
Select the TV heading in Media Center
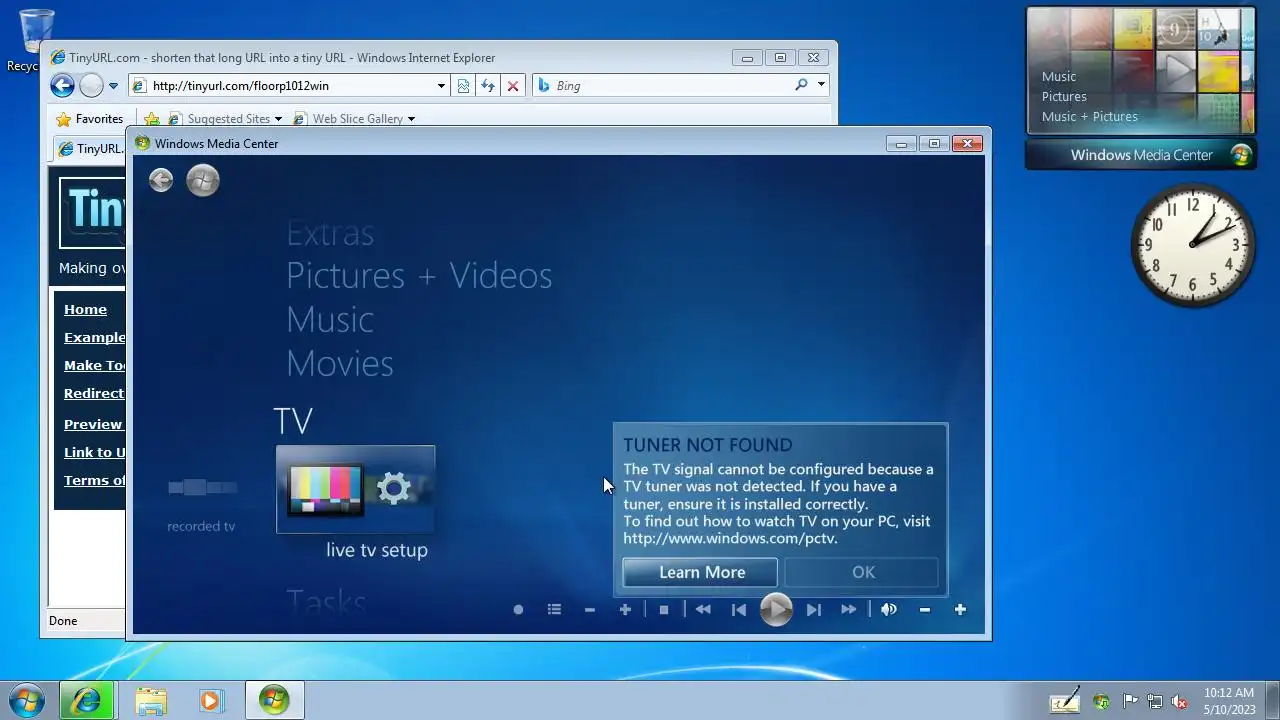coord(293,421)
